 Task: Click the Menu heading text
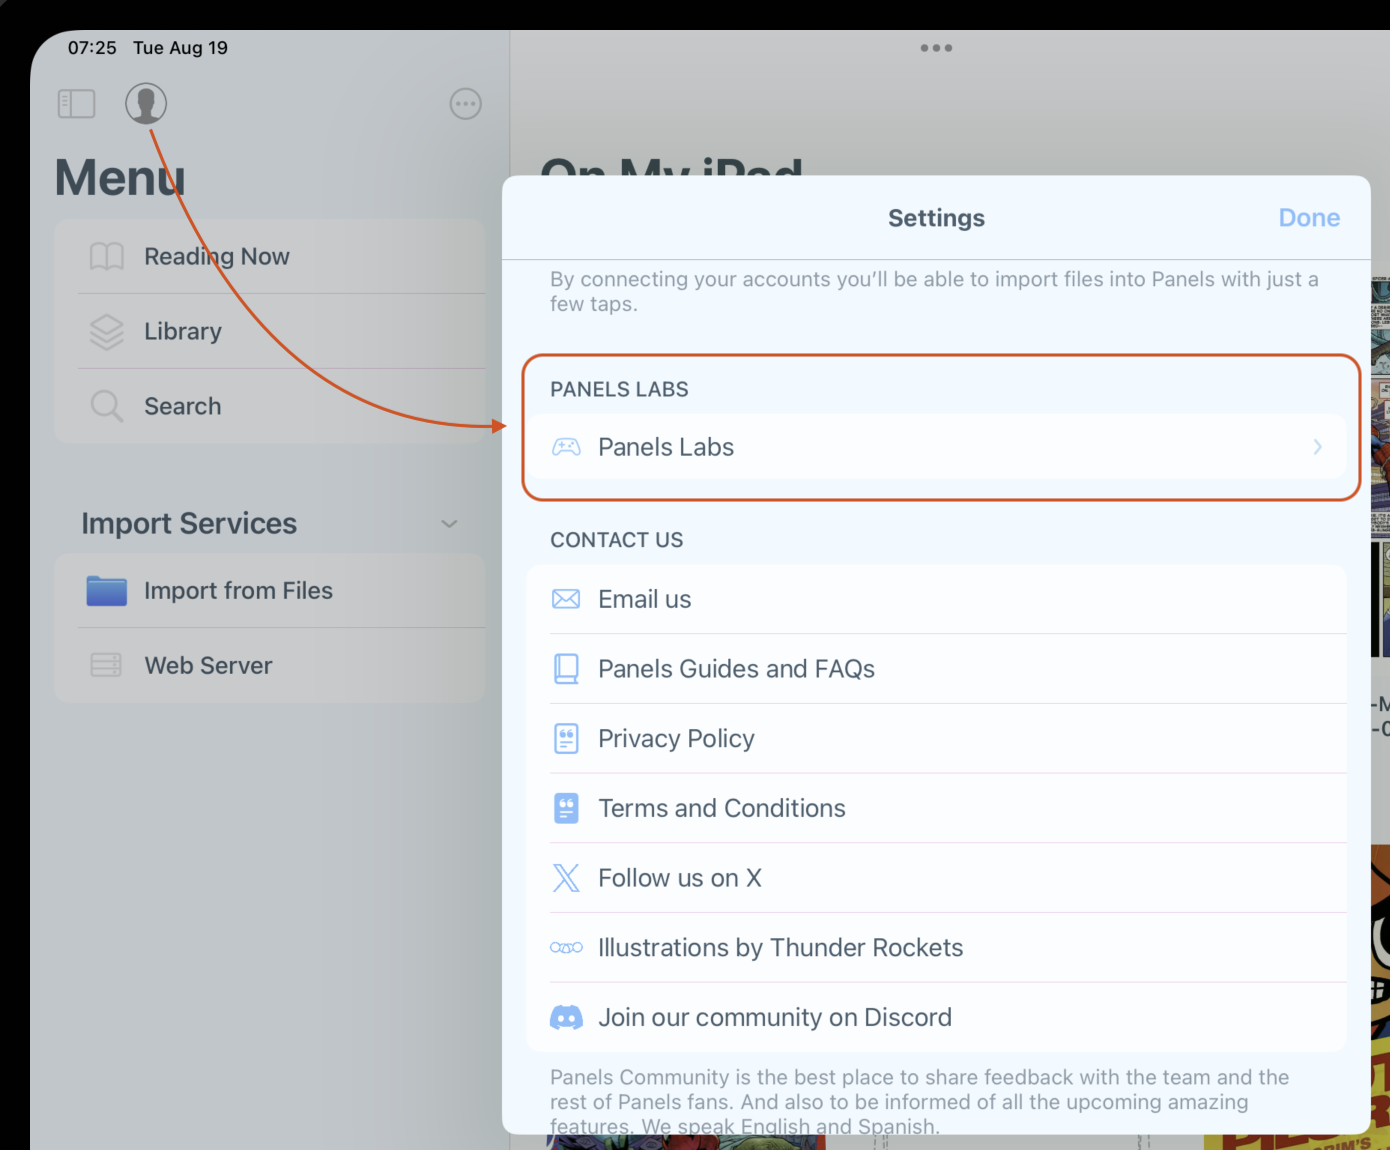point(120,178)
